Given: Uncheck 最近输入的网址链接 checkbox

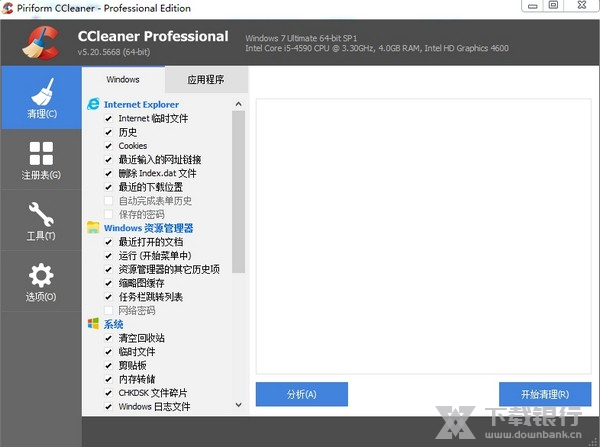Looking at the screenshot, I should (x=108, y=160).
